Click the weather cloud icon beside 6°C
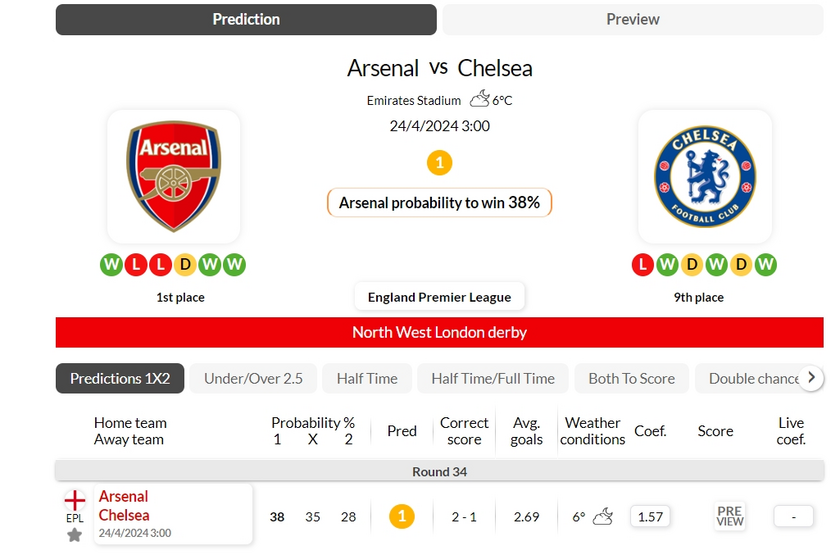 479,99
